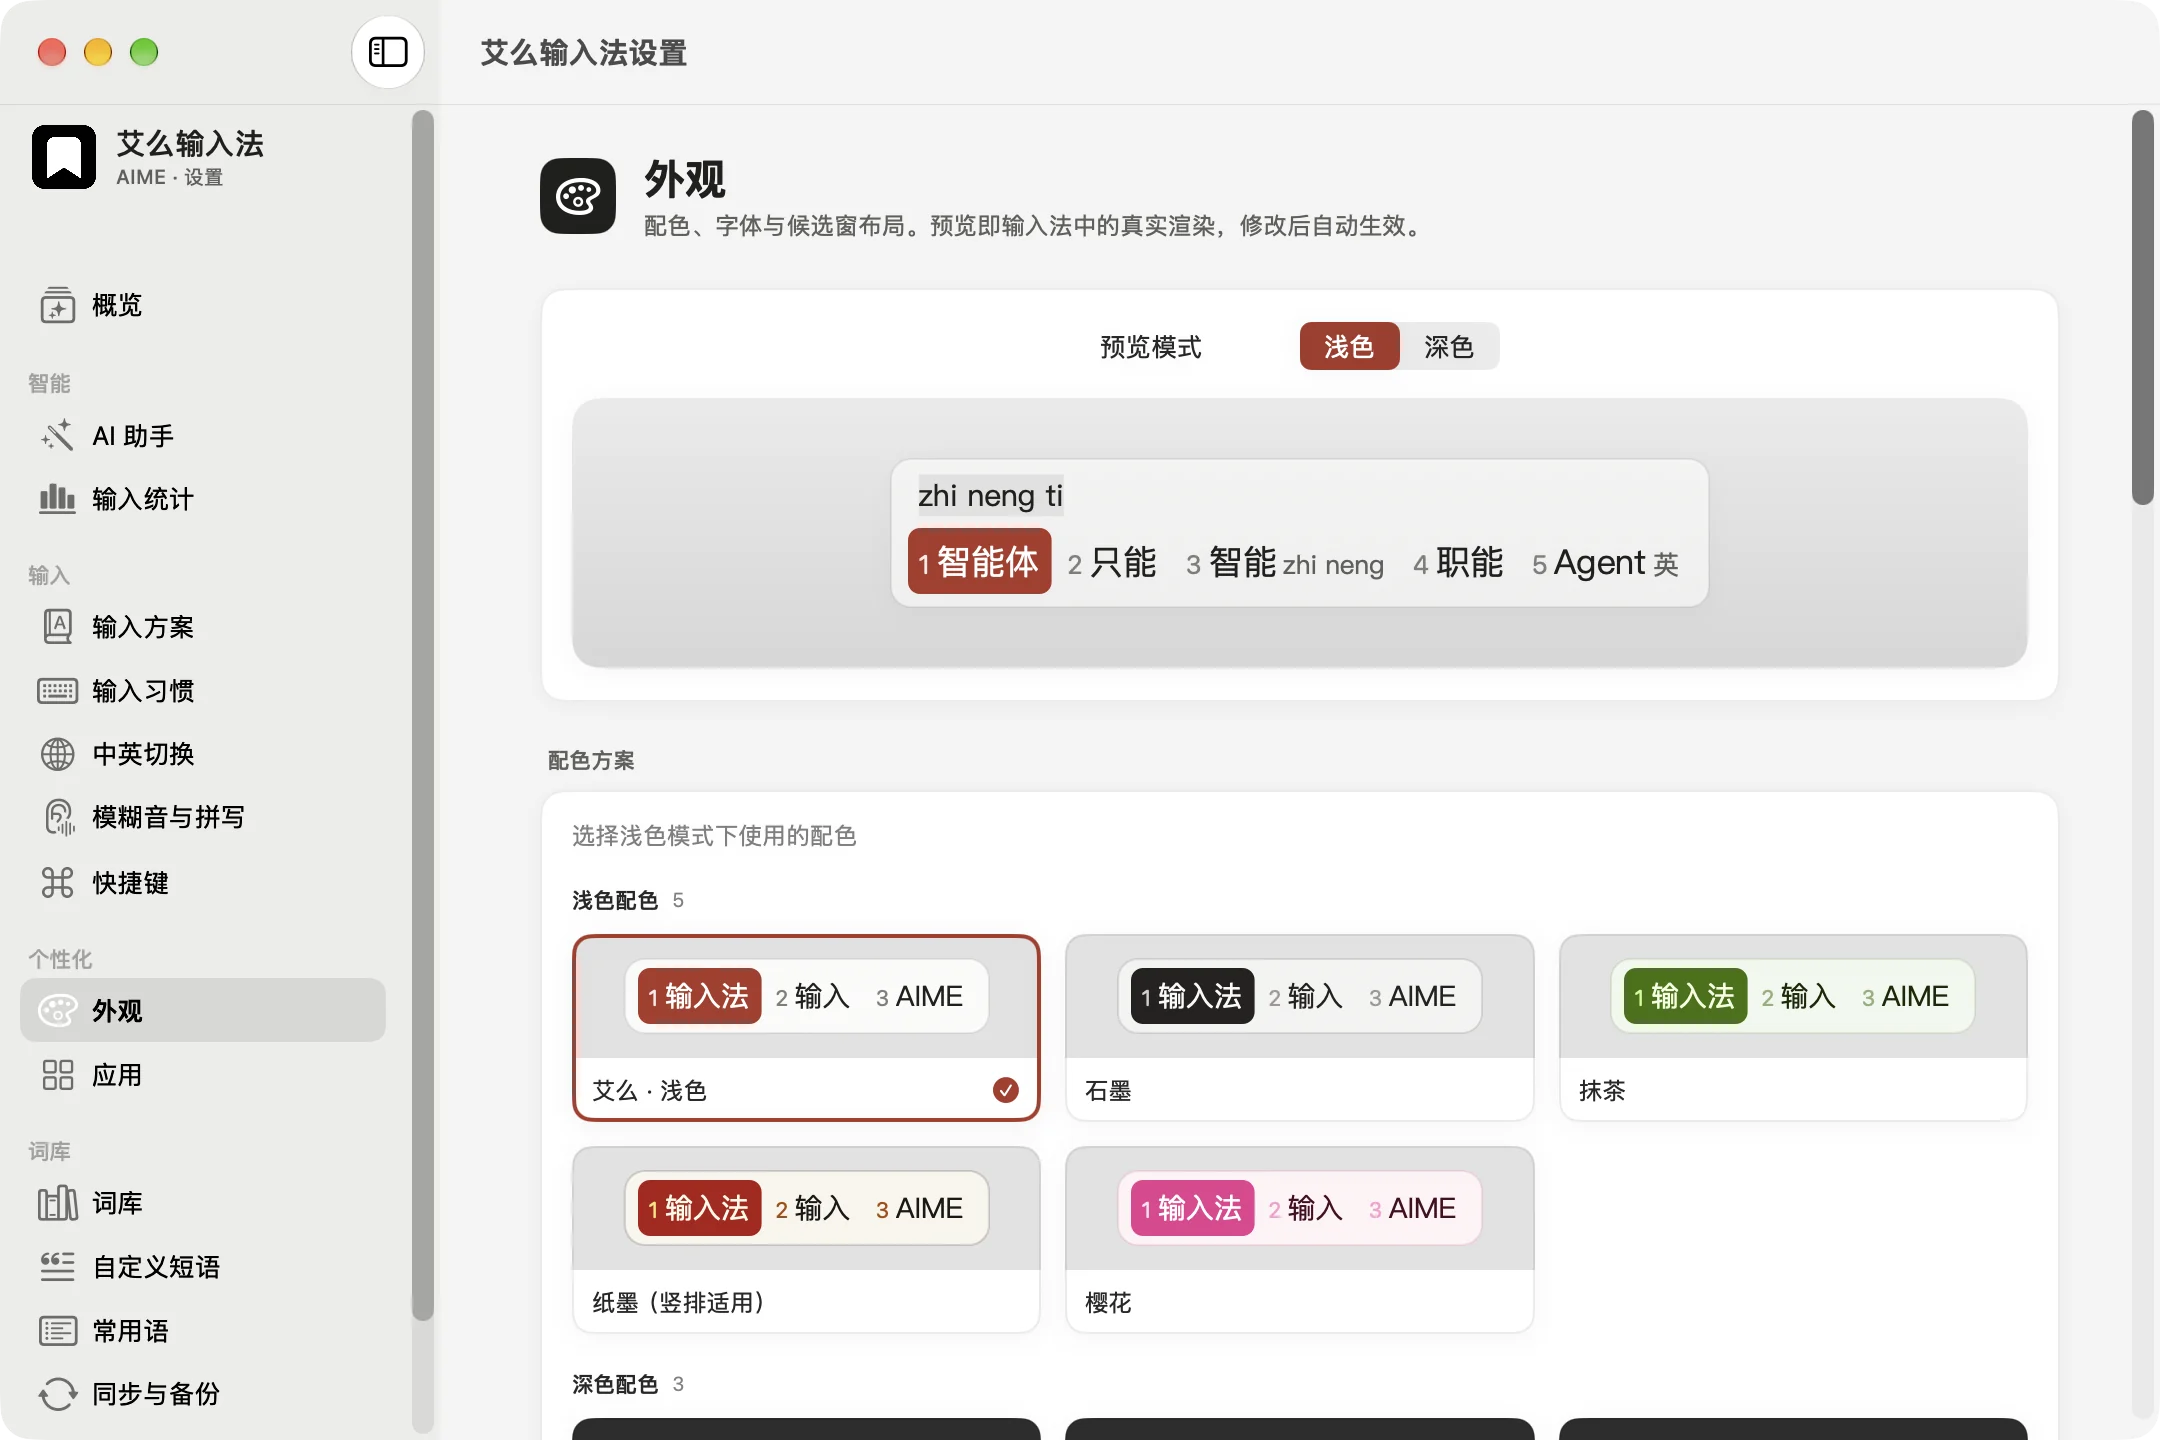
Task: Open the 概览 overview icon in sidebar
Action: pos(58,305)
